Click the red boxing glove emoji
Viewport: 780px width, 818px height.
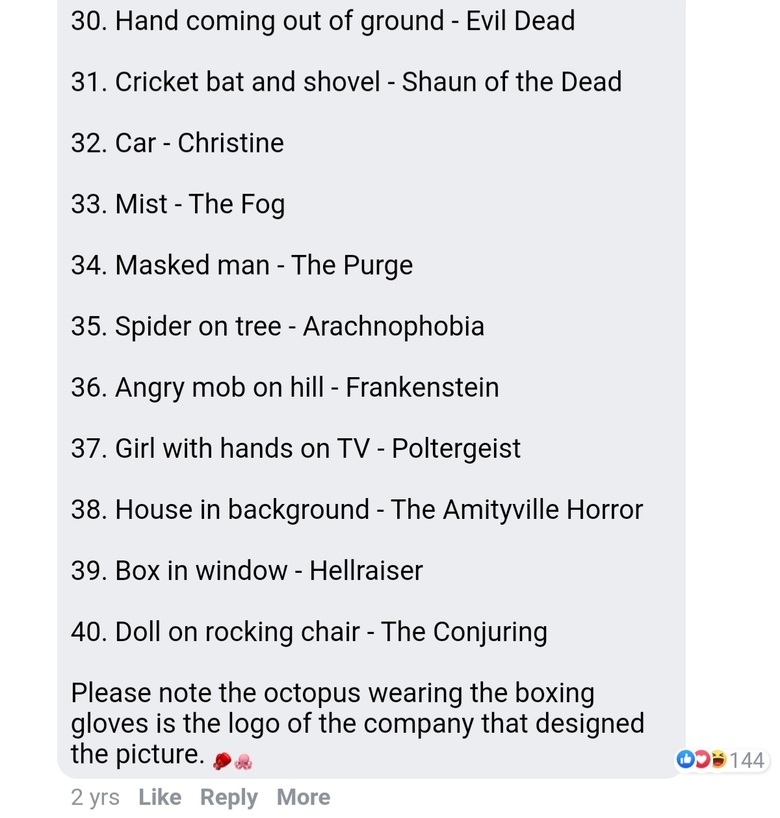coord(222,761)
